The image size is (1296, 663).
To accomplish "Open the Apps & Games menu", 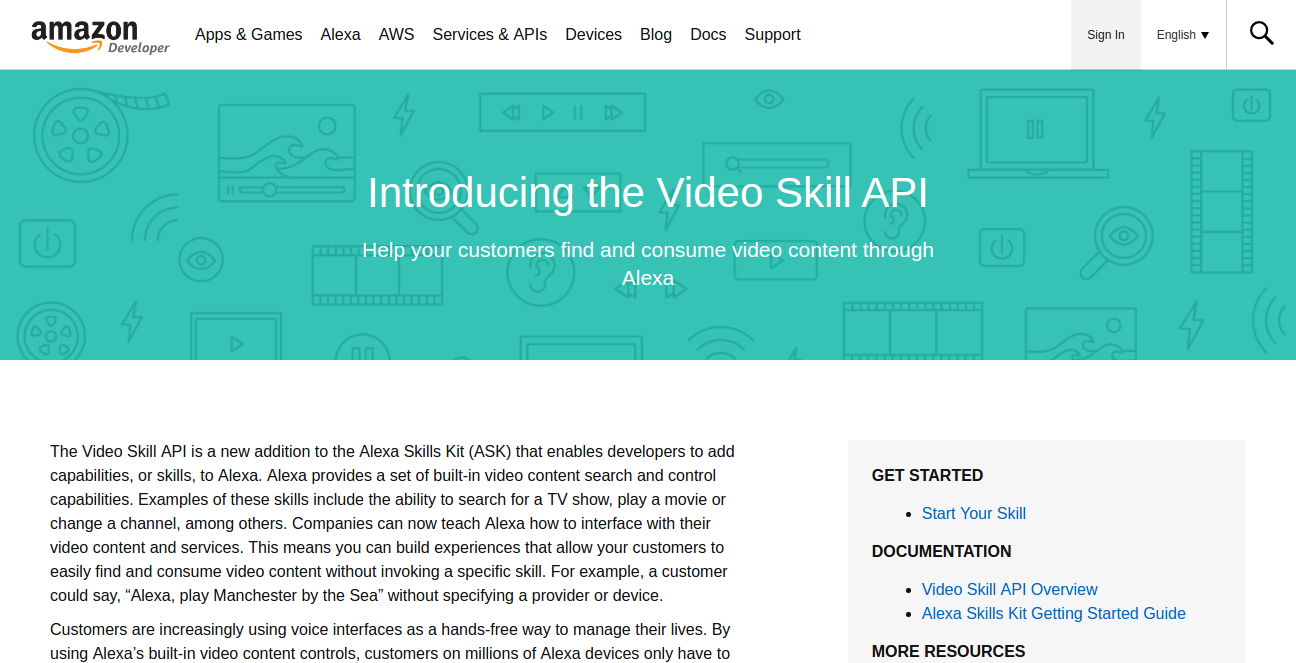I will (248, 34).
